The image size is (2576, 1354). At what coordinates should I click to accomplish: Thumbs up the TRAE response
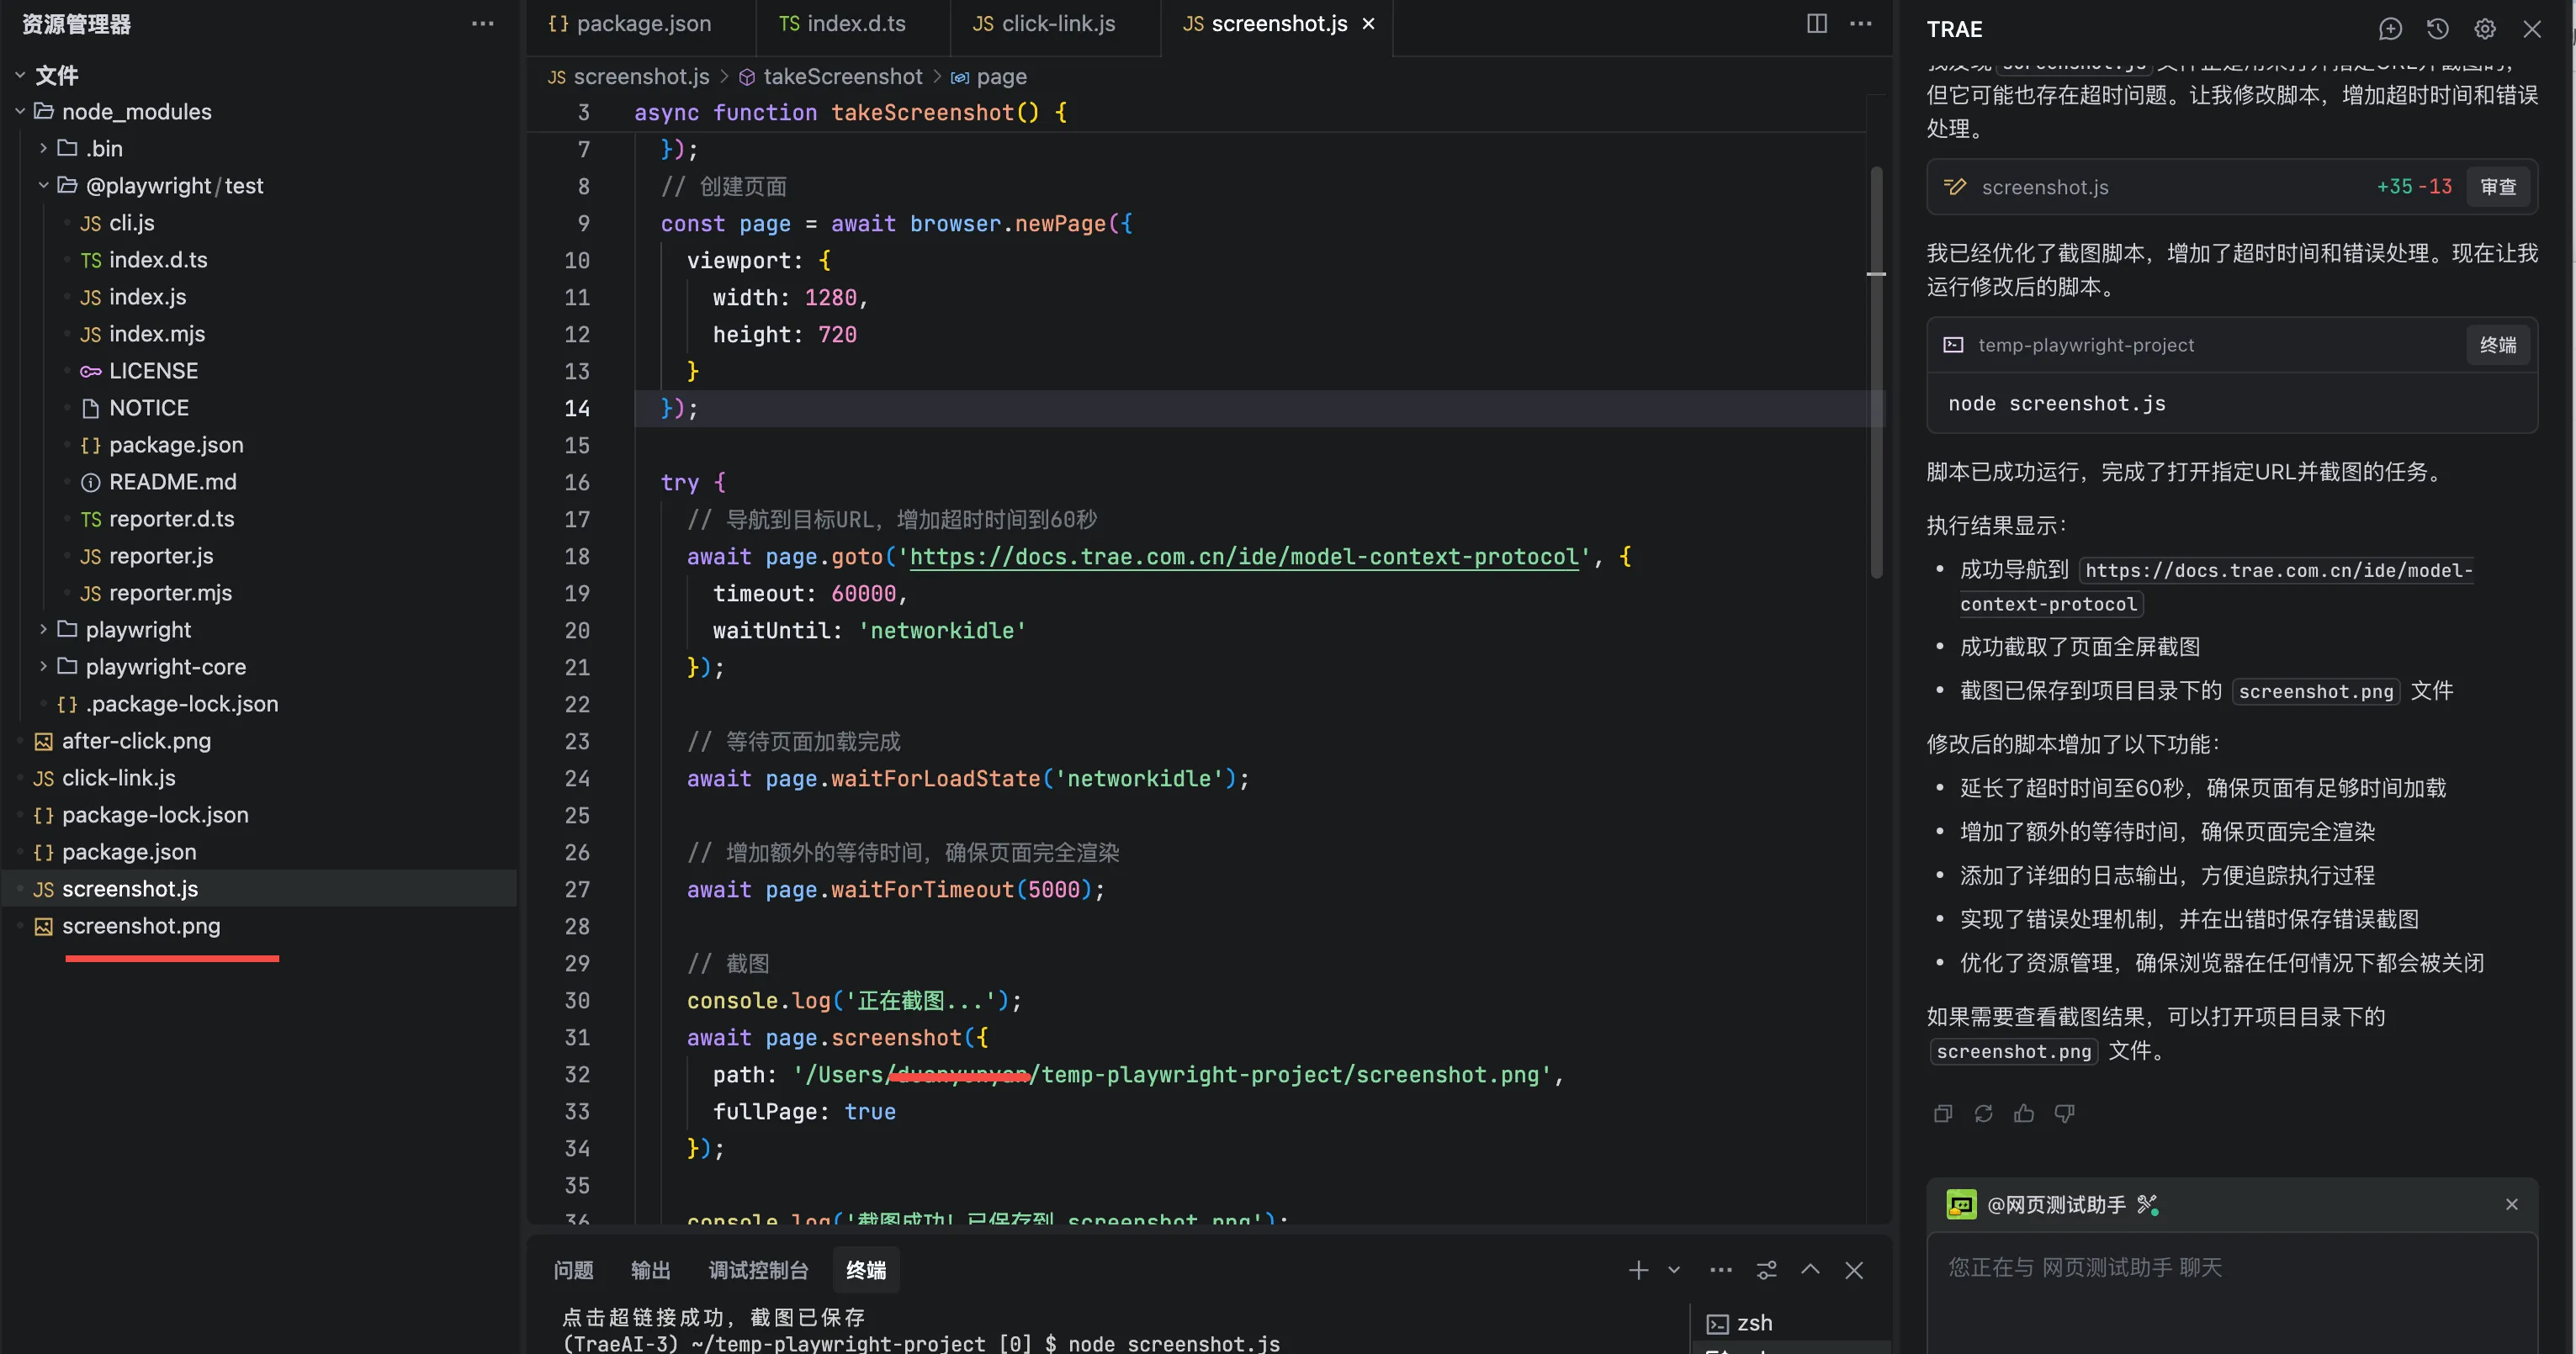point(2023,1113)
